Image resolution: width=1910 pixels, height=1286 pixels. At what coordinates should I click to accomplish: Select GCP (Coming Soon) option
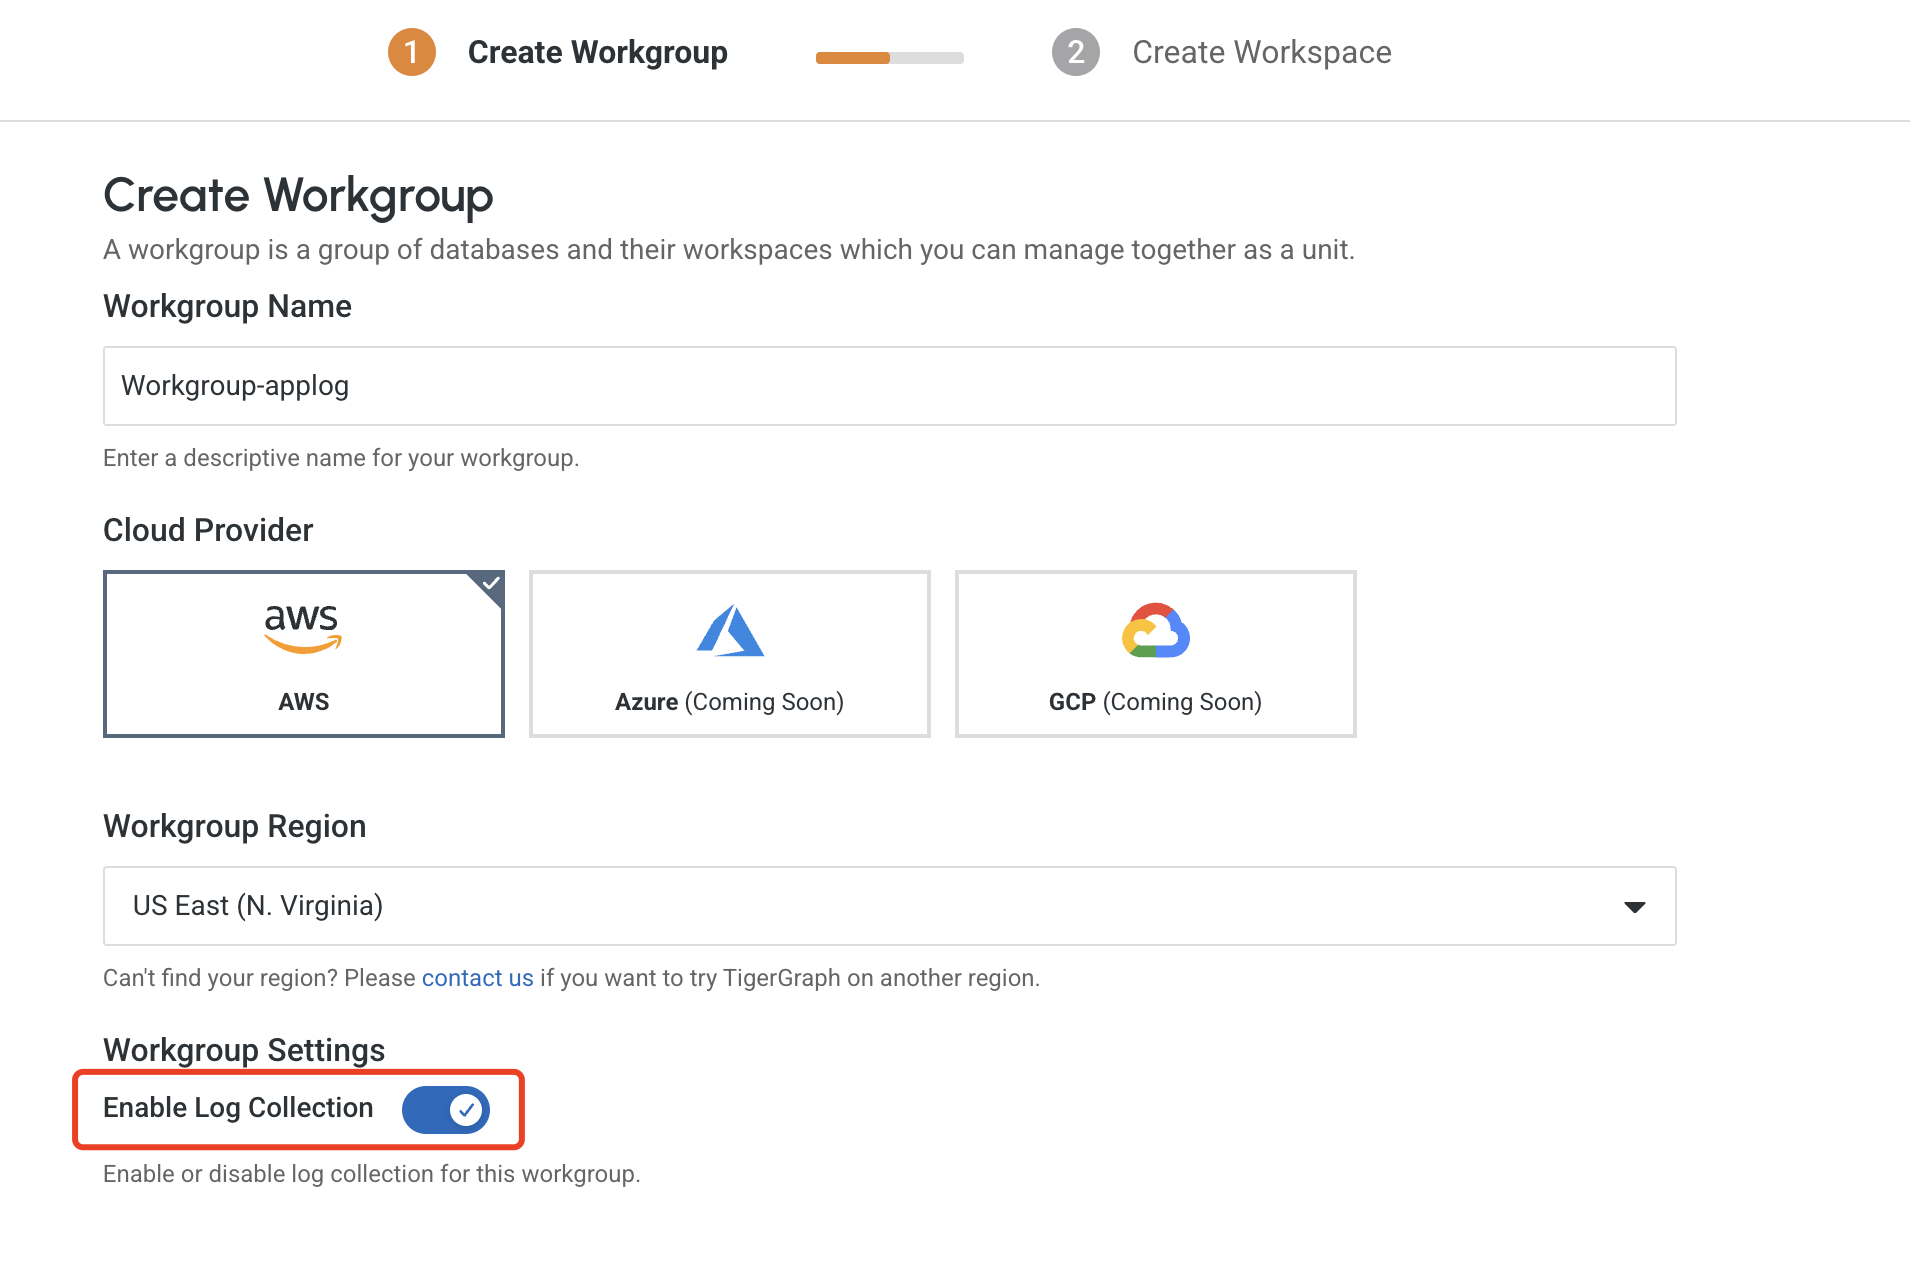coord(1155,653)
